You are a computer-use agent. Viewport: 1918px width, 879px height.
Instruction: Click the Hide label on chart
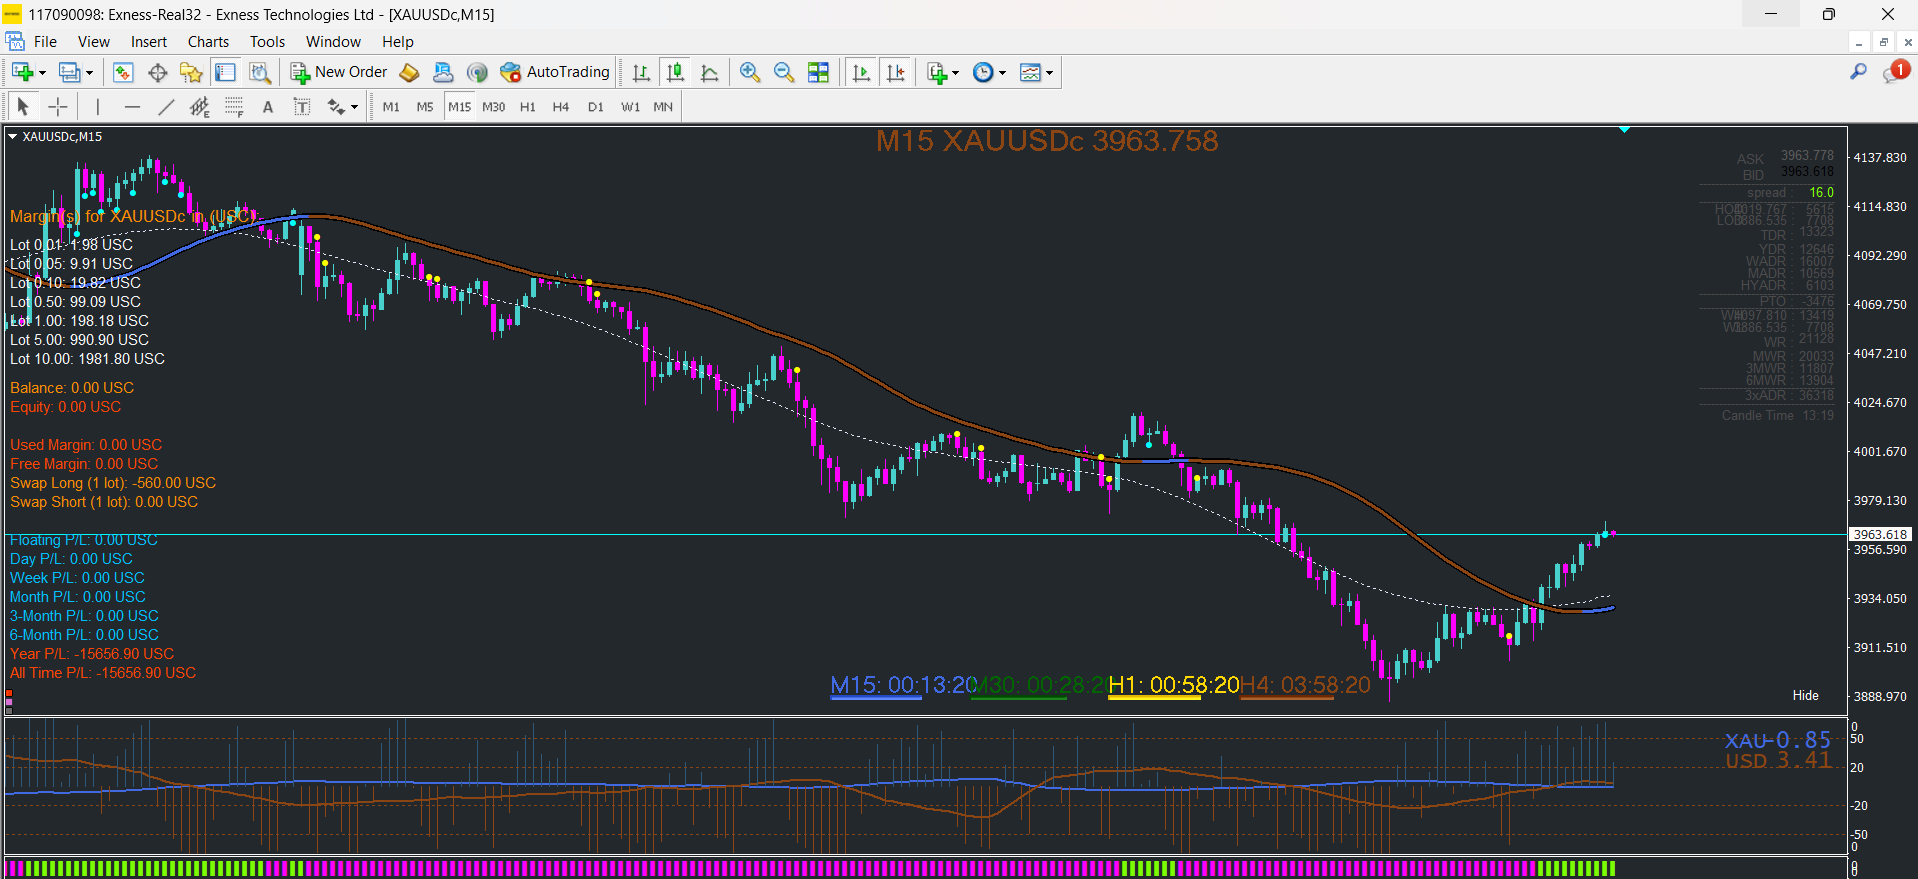pyautogui.click(x=1805, y=695)
